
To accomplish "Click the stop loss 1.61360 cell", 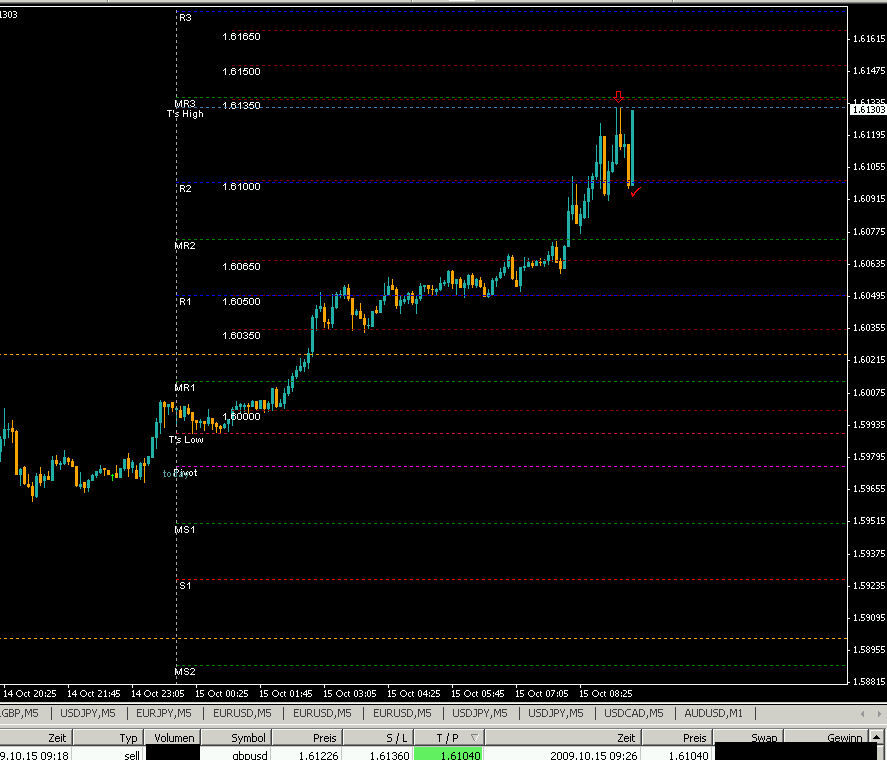I will [378, 755].
